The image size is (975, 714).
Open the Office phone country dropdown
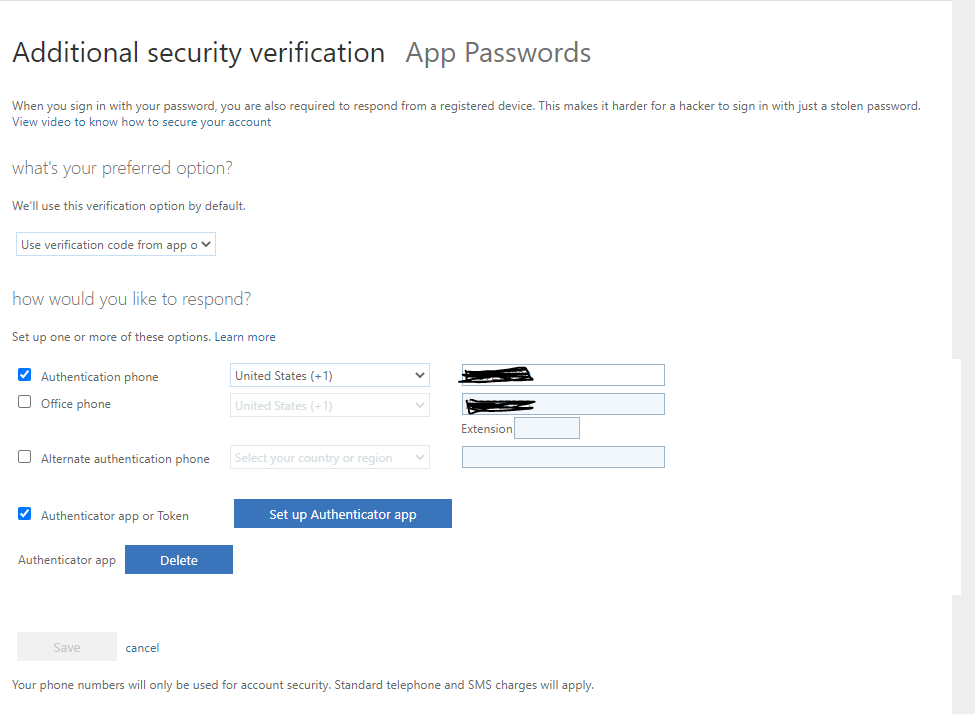330,405
